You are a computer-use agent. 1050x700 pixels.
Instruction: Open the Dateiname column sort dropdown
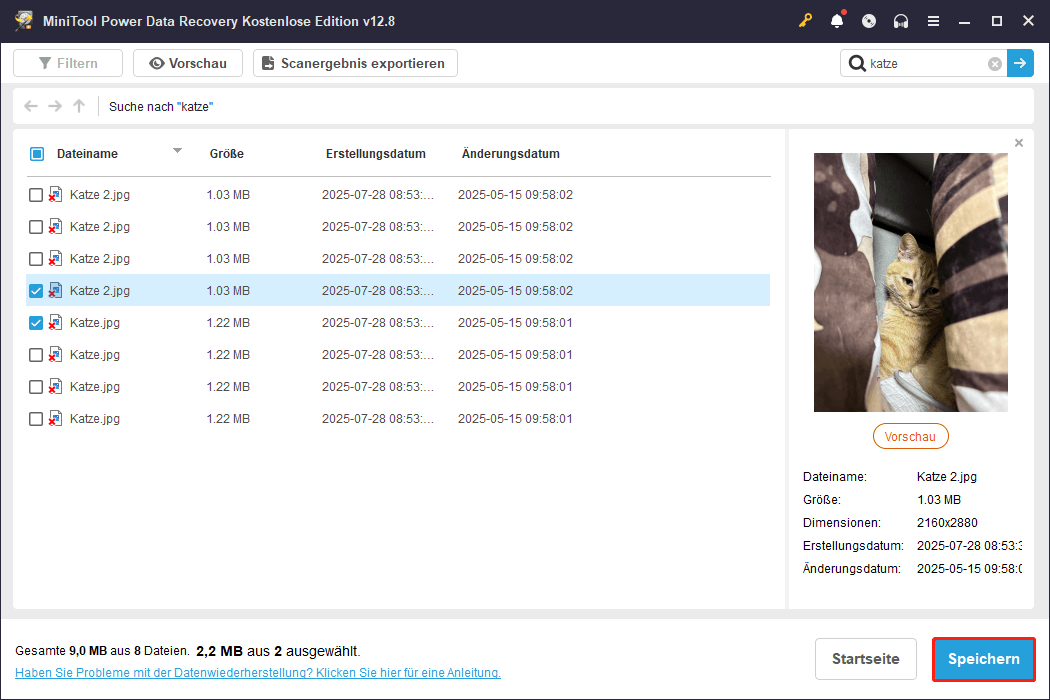pyautogui.click(x=177, y=153)
